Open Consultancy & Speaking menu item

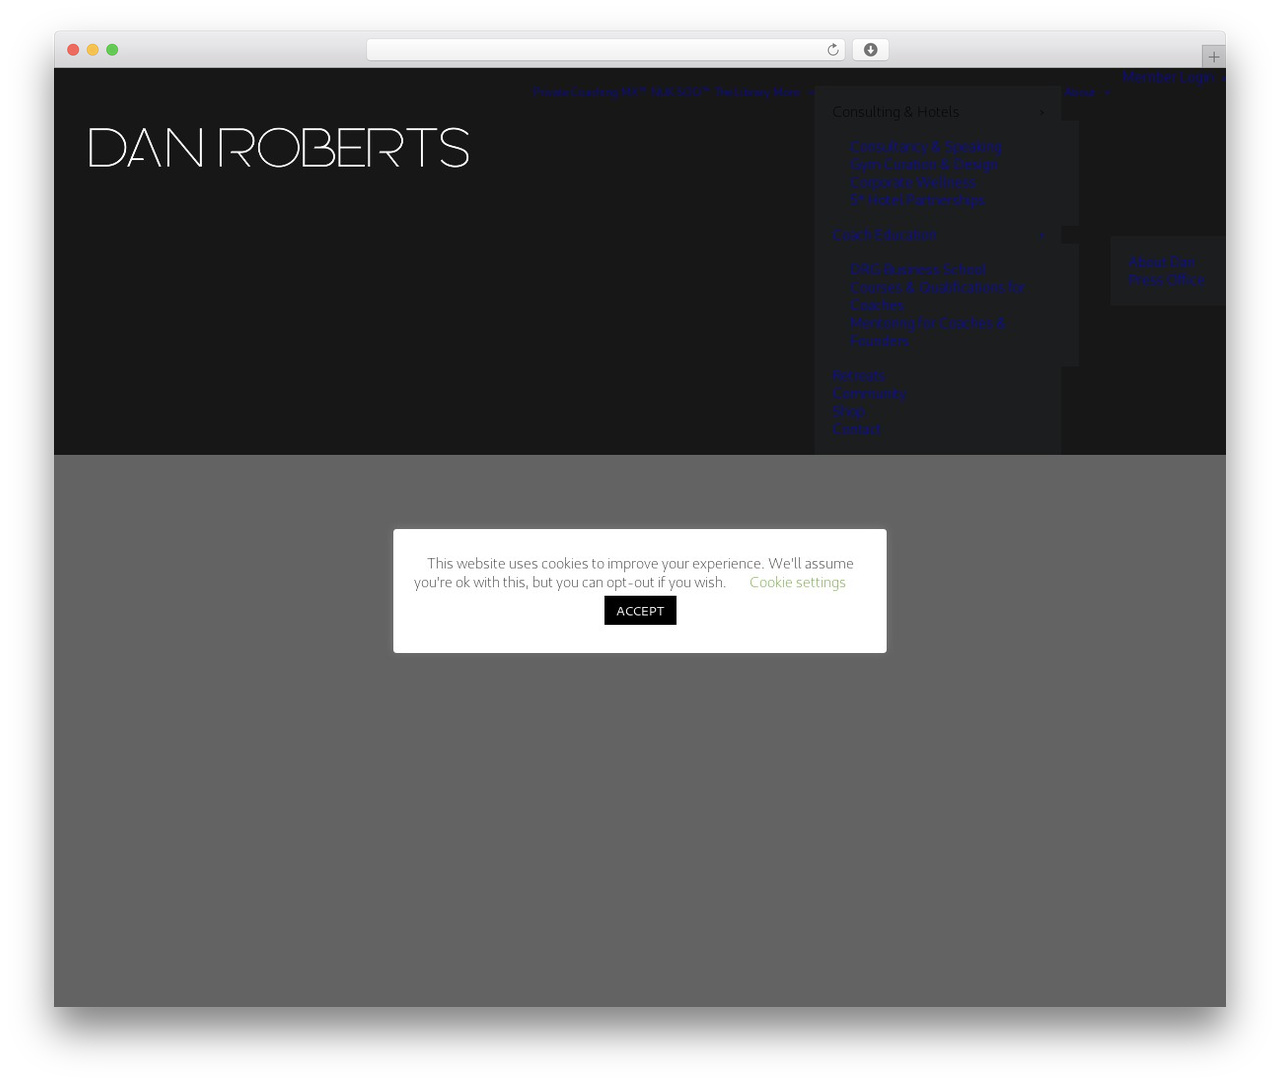click(x=926, y=147)
